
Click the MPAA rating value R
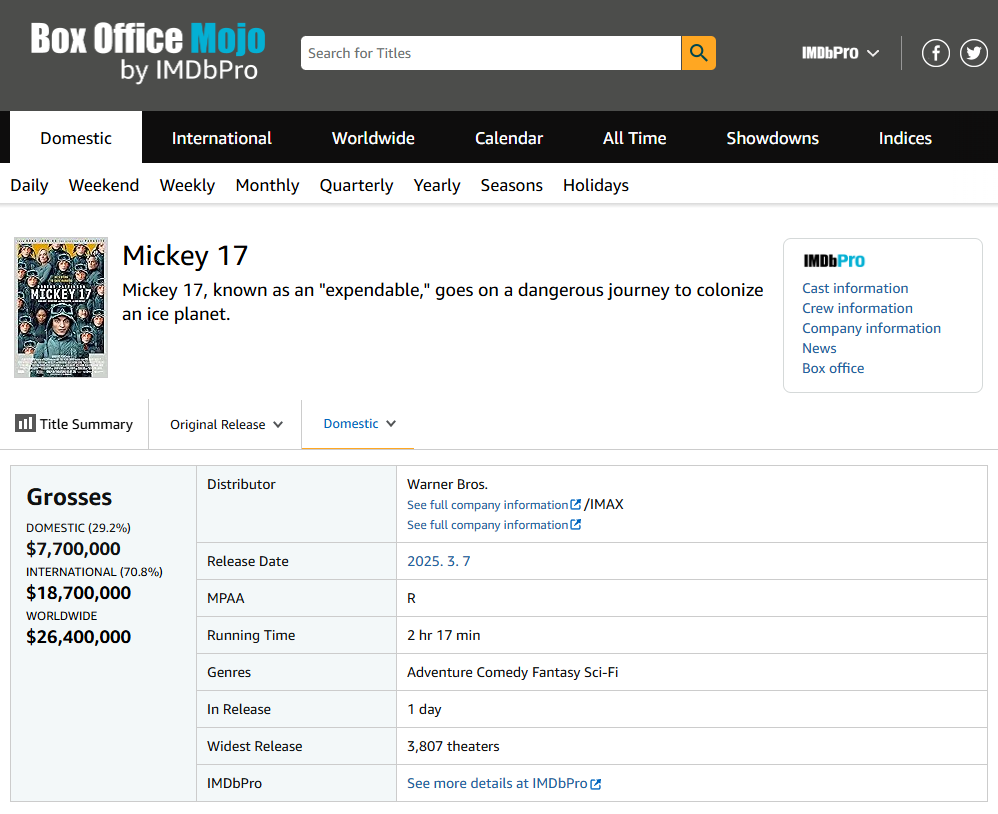tap(411, 598)
